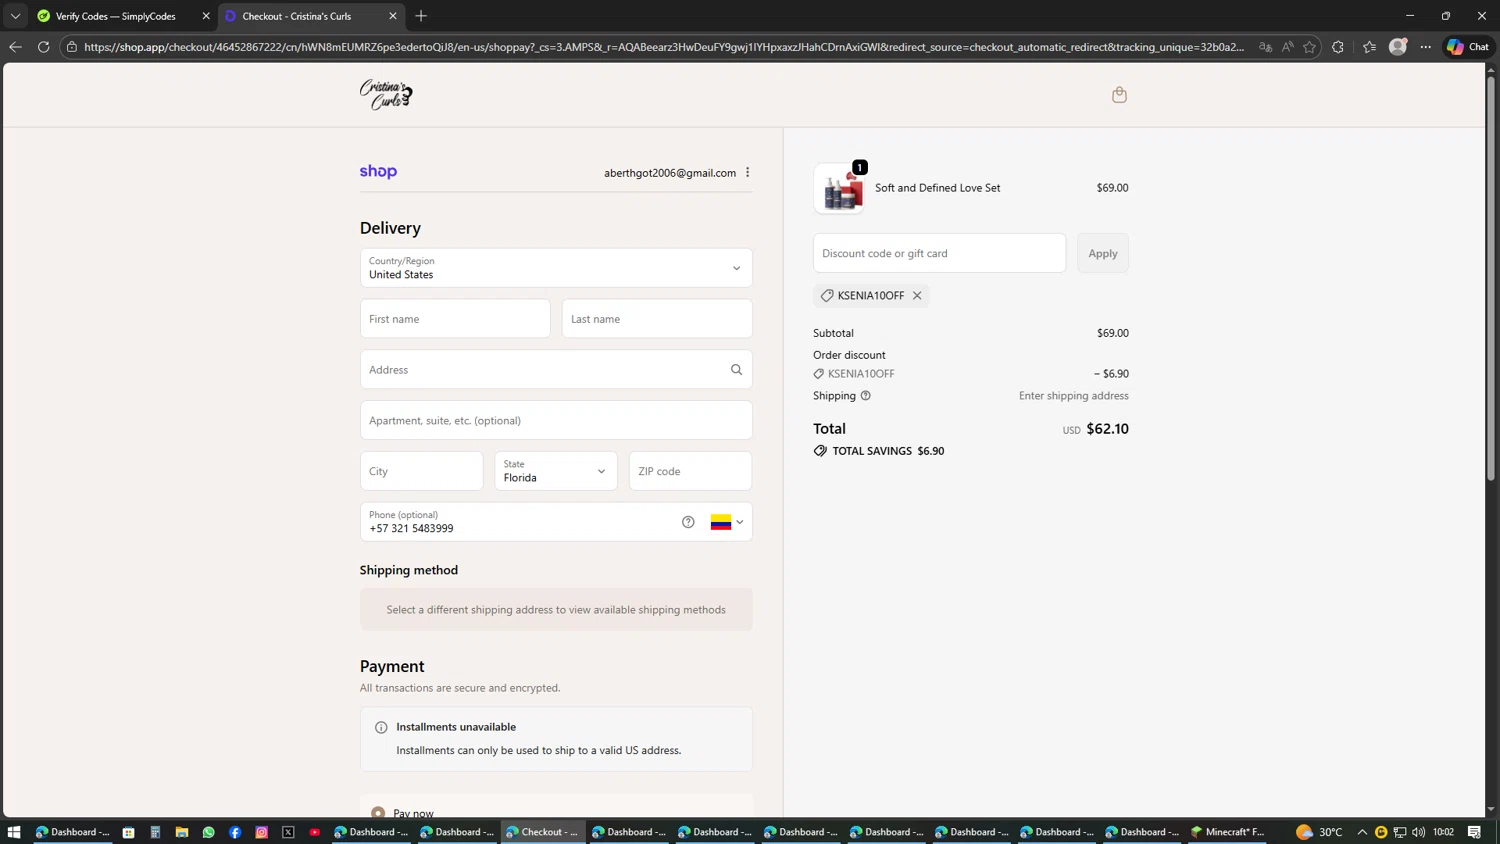Open Facebook from the taskbar
1500x844 pixels.
pos(235,832)
